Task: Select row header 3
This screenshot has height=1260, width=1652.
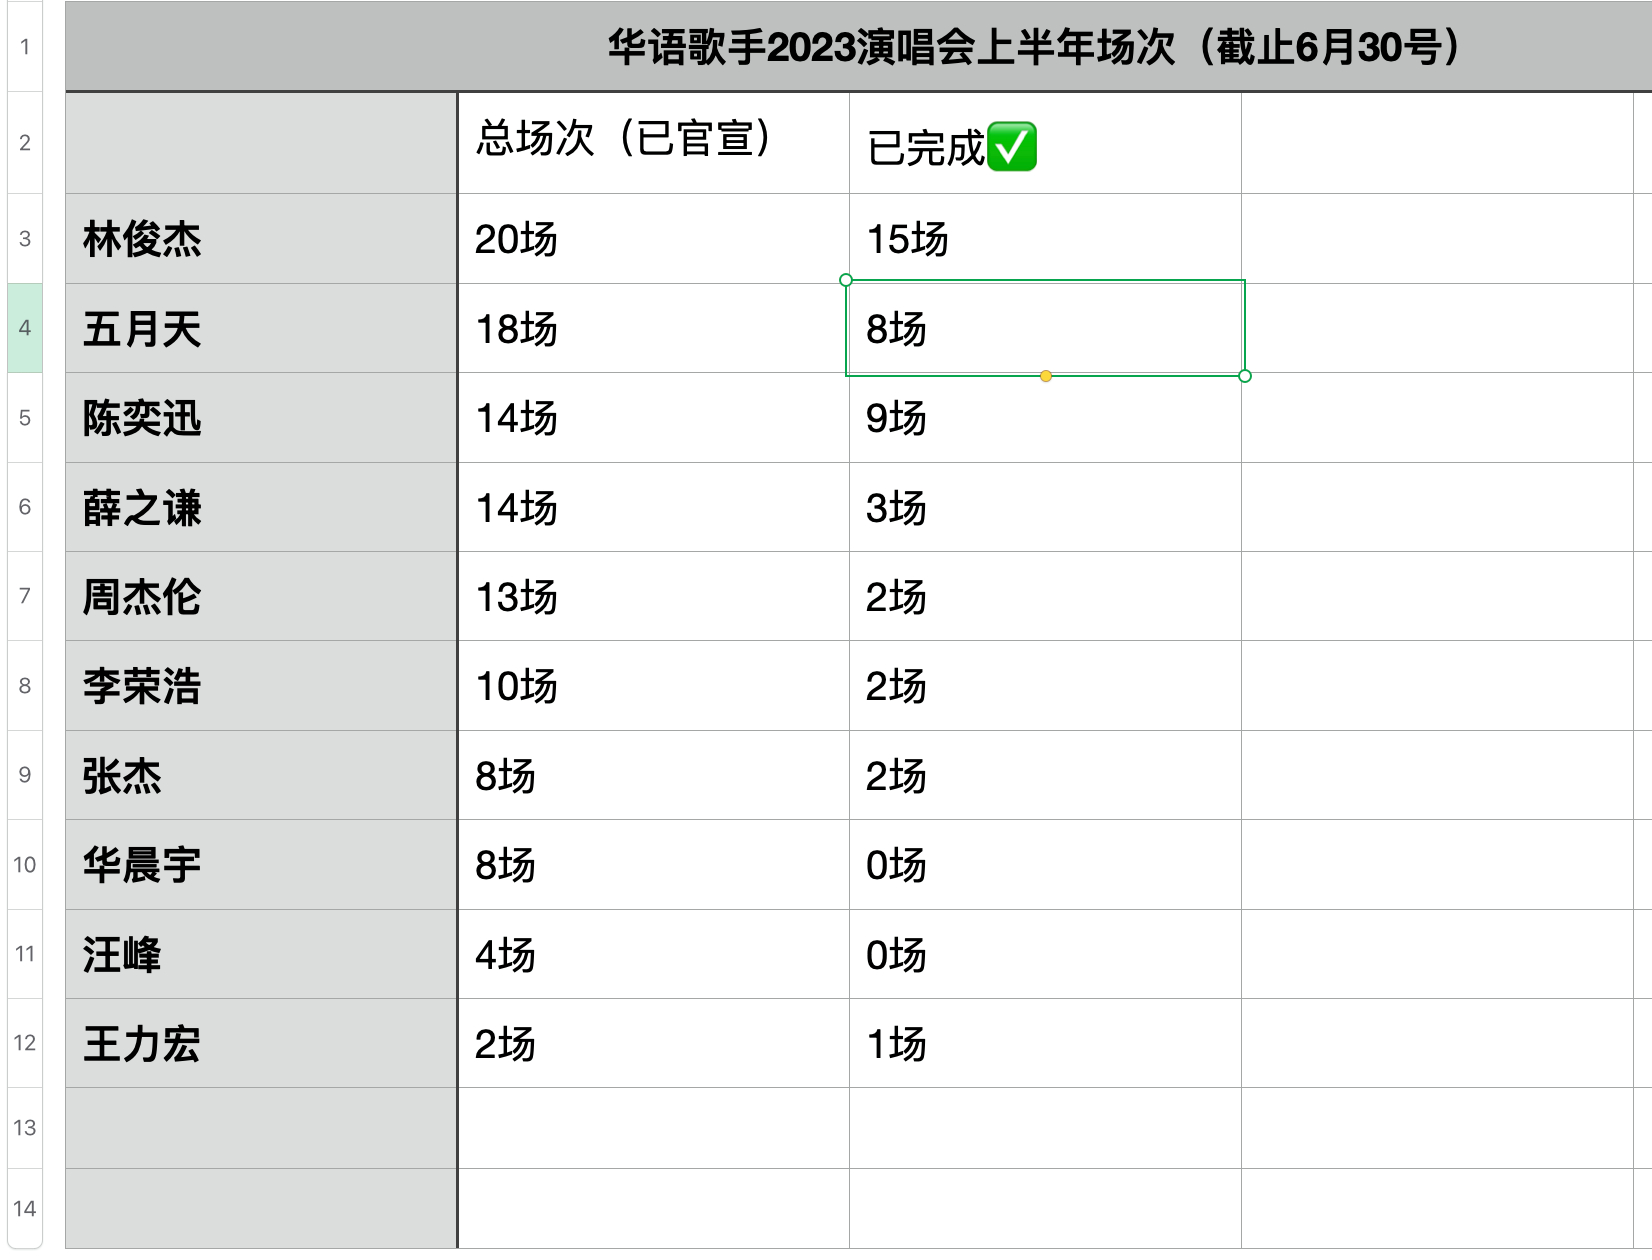Action: [25, 239]
